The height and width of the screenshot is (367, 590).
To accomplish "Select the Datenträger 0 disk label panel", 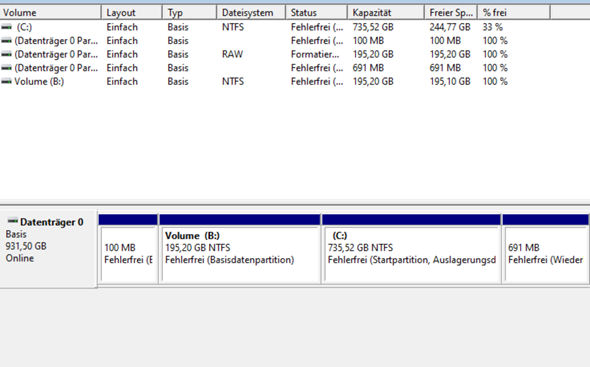I will point(49,249).
